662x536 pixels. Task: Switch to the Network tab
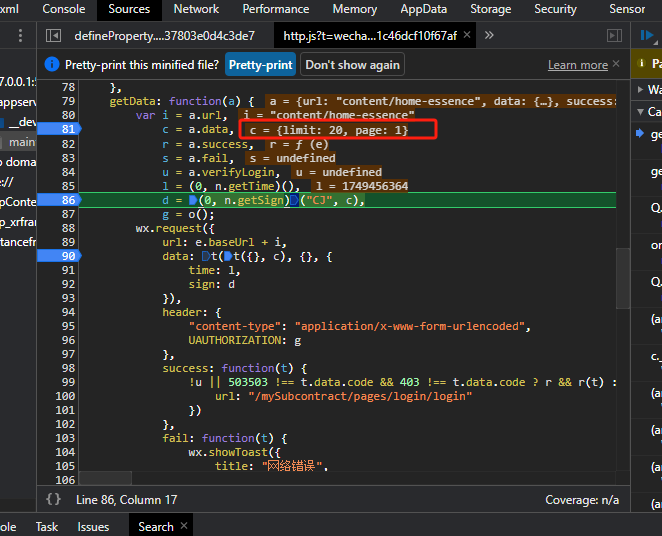[196, 9]
